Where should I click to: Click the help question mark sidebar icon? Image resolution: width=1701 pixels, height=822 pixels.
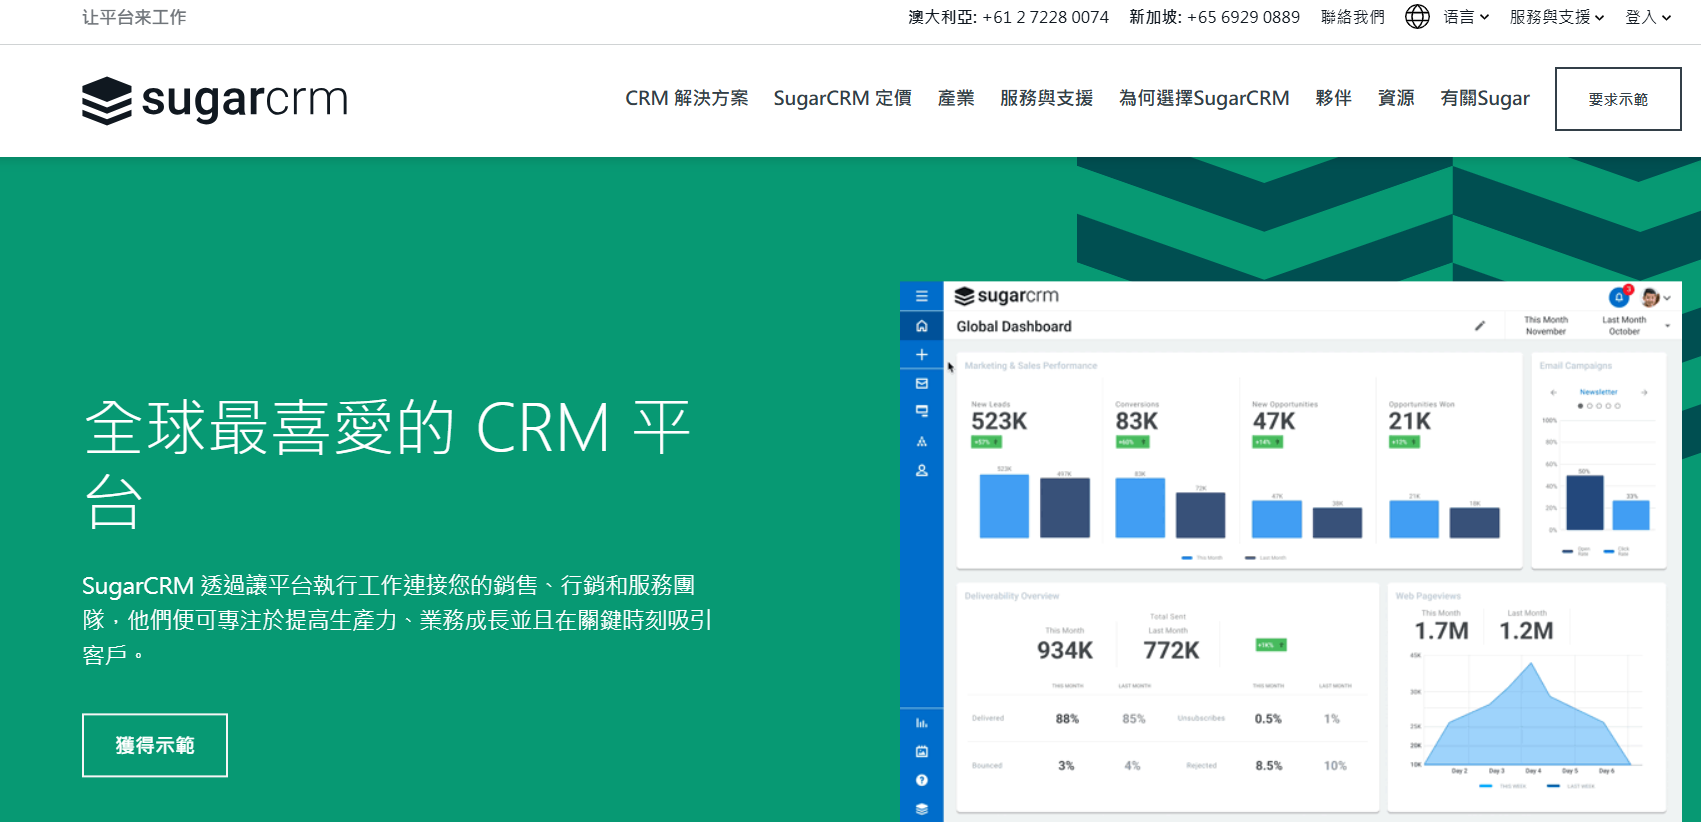[921, 780]
